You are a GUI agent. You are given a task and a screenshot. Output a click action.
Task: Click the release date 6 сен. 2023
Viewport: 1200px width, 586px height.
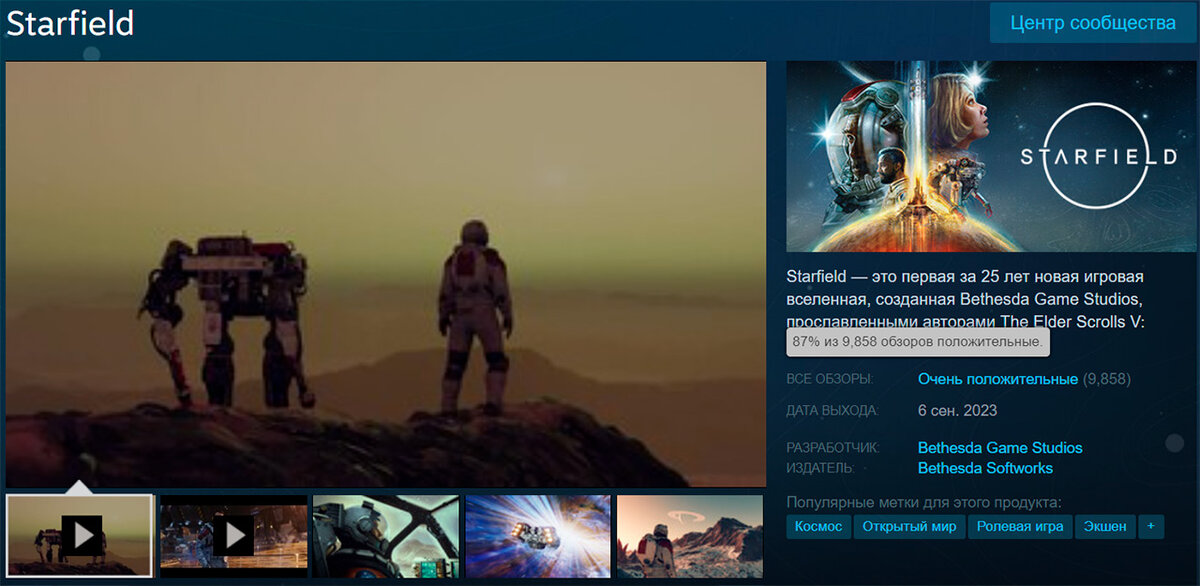(957, 411)
